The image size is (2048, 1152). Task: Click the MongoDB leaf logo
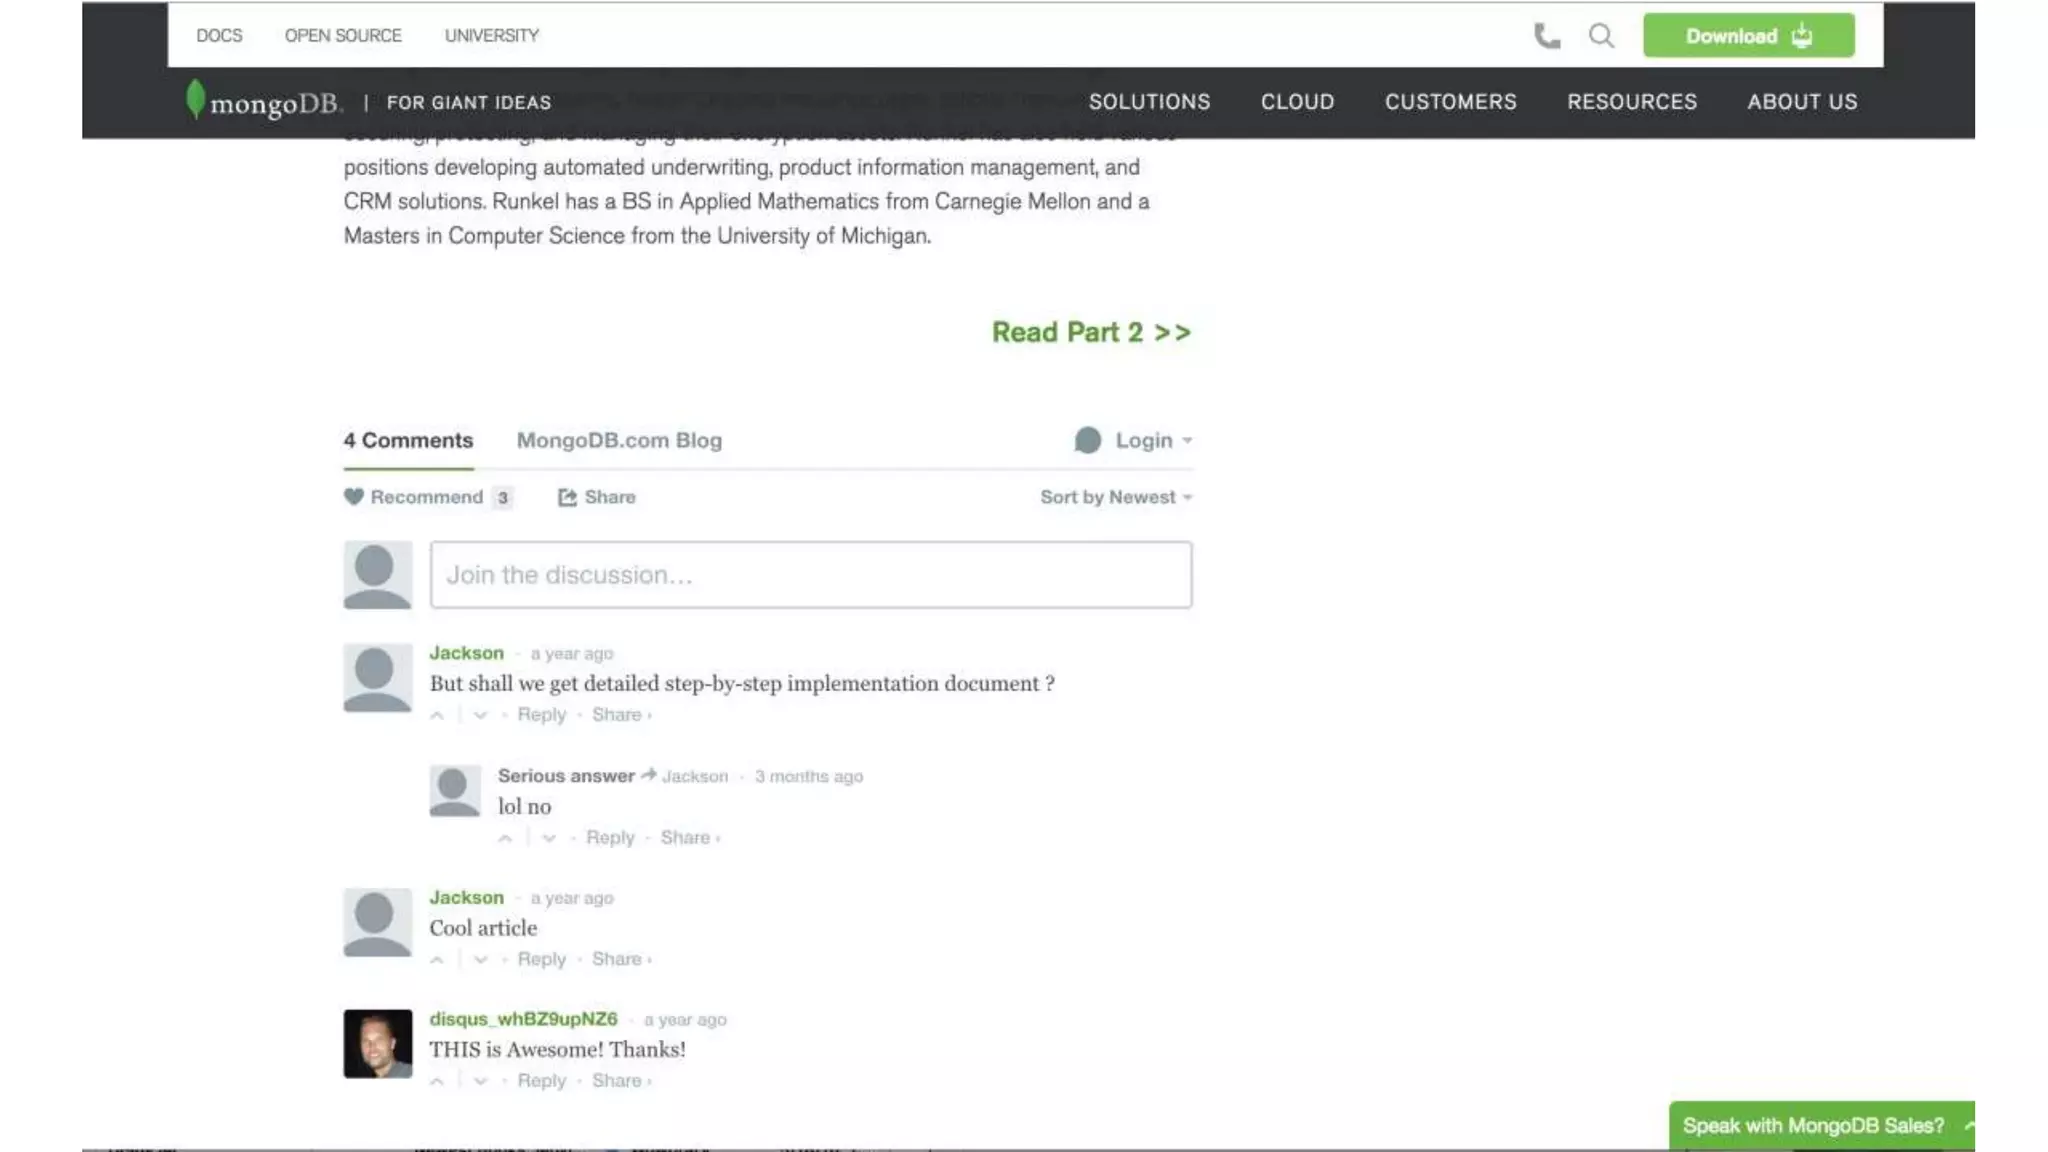[196, 100]
